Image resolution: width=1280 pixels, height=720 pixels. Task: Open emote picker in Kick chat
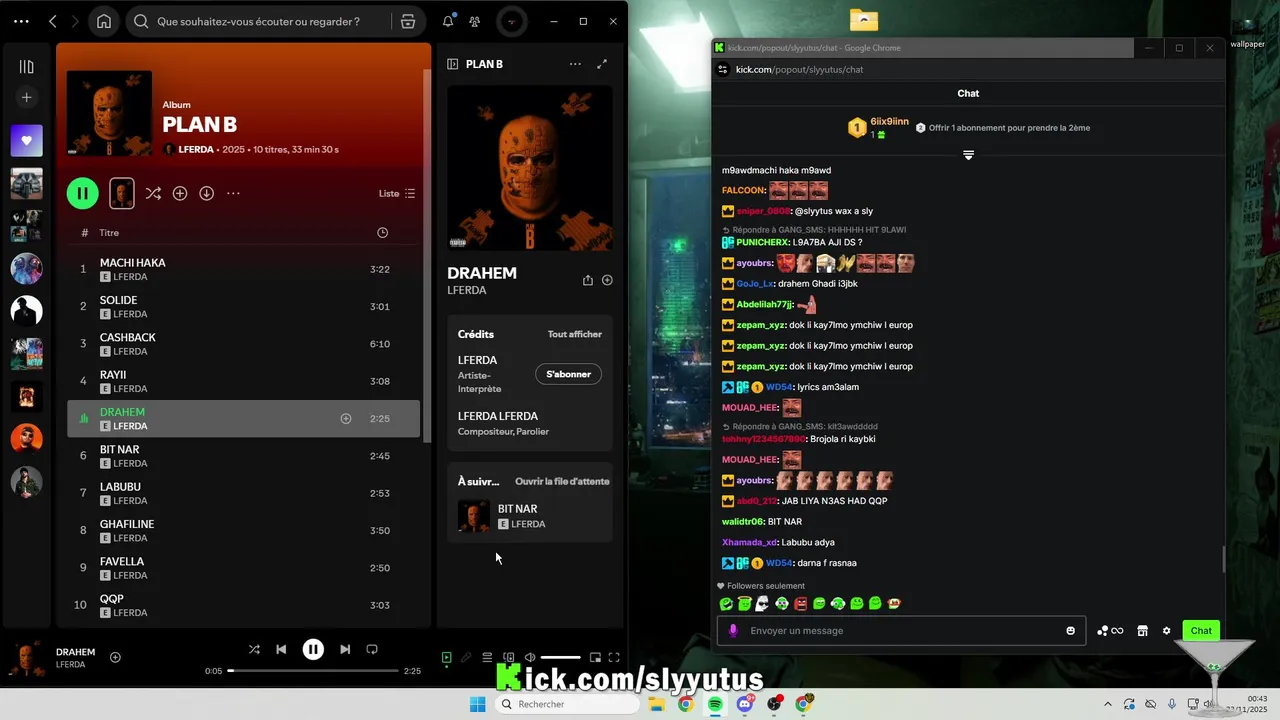(1071, 630)
